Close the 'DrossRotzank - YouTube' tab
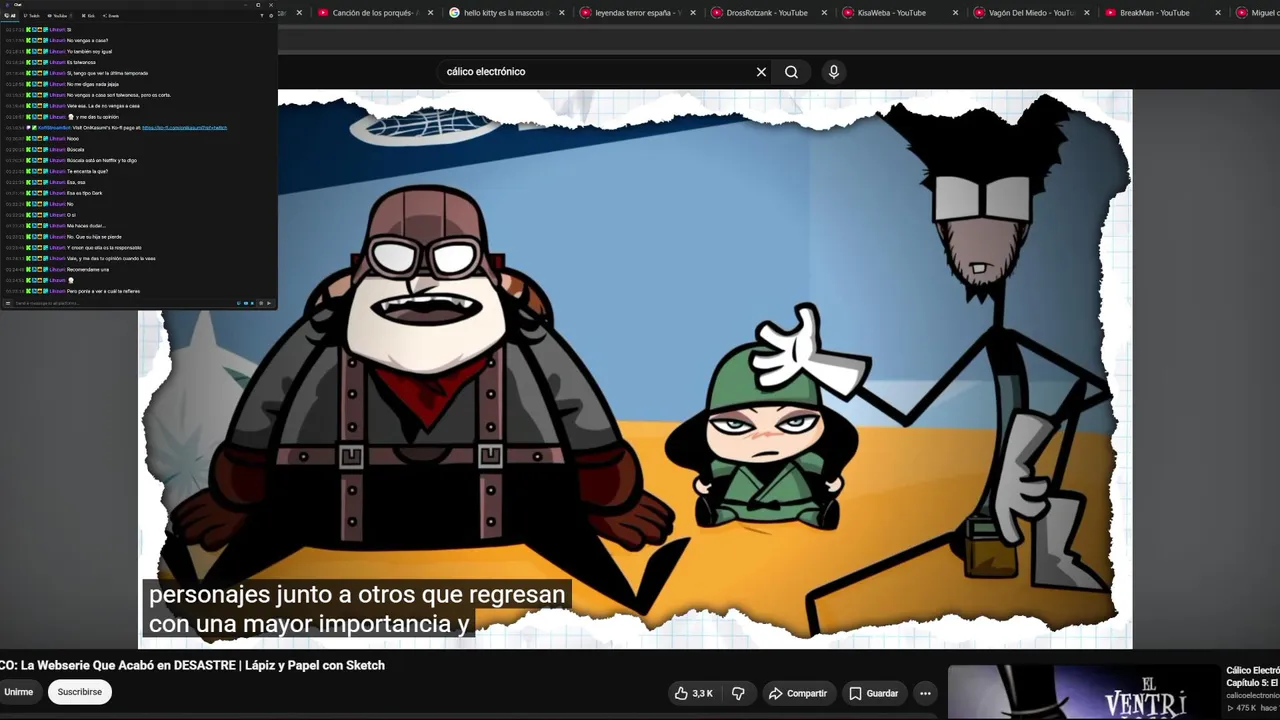 (824, 13)
